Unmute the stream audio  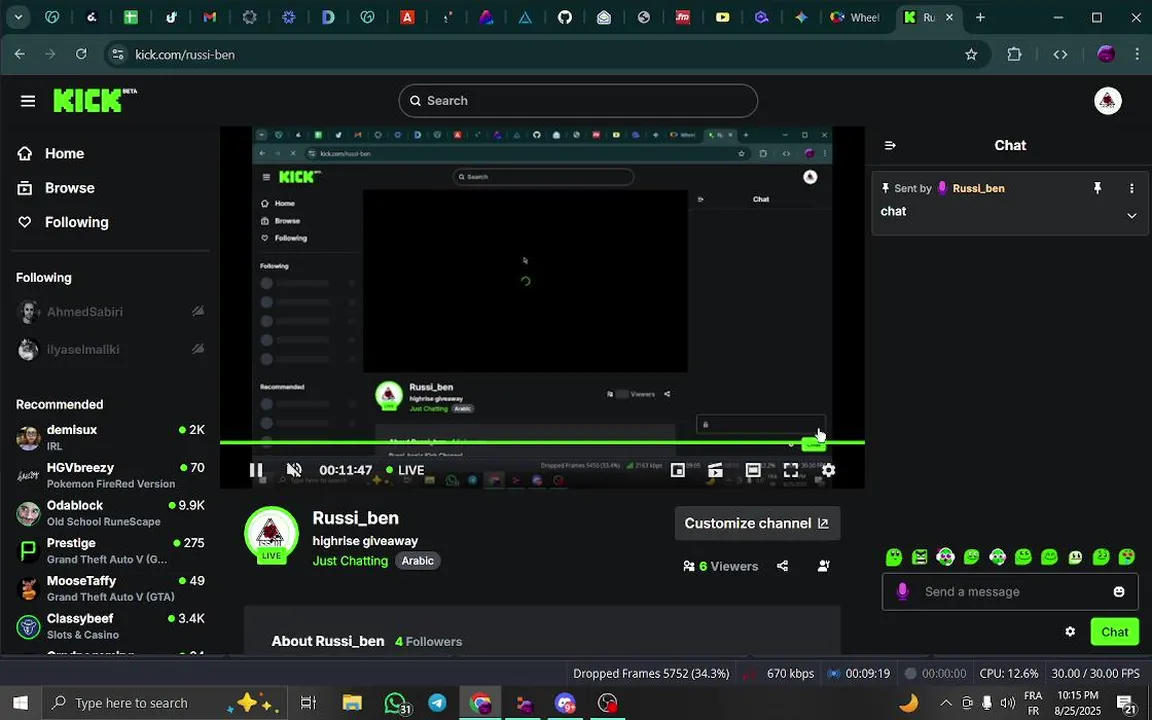294,470
